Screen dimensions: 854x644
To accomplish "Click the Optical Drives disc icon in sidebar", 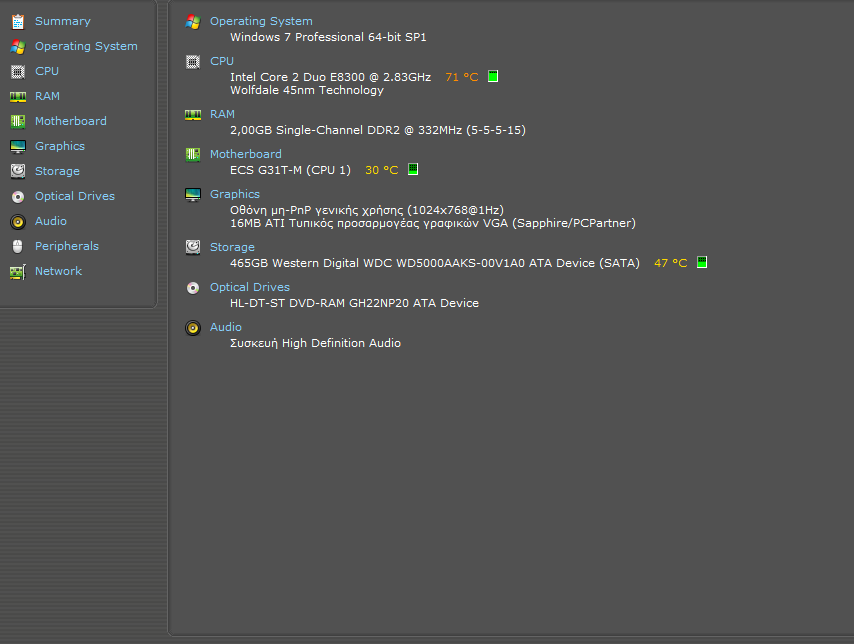I will 18,197.
